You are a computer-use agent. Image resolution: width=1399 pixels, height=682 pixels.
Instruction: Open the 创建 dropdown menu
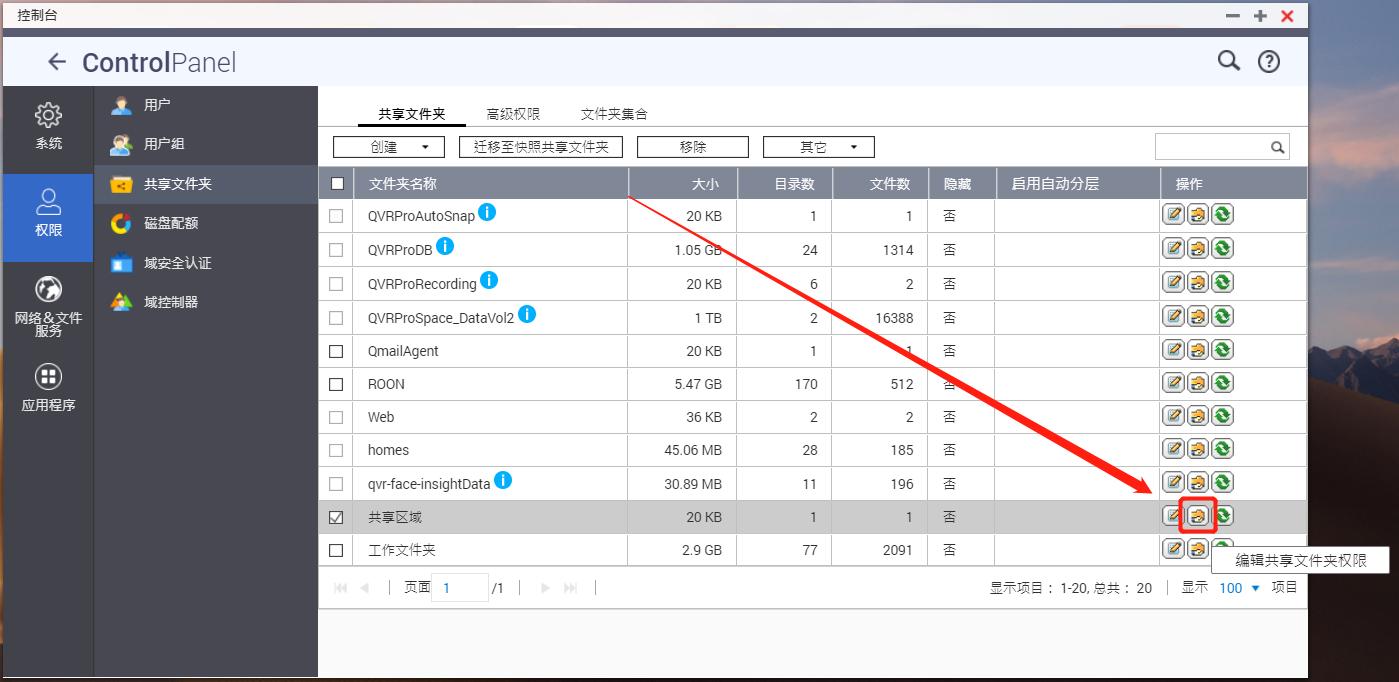click(x=388, y=146)
